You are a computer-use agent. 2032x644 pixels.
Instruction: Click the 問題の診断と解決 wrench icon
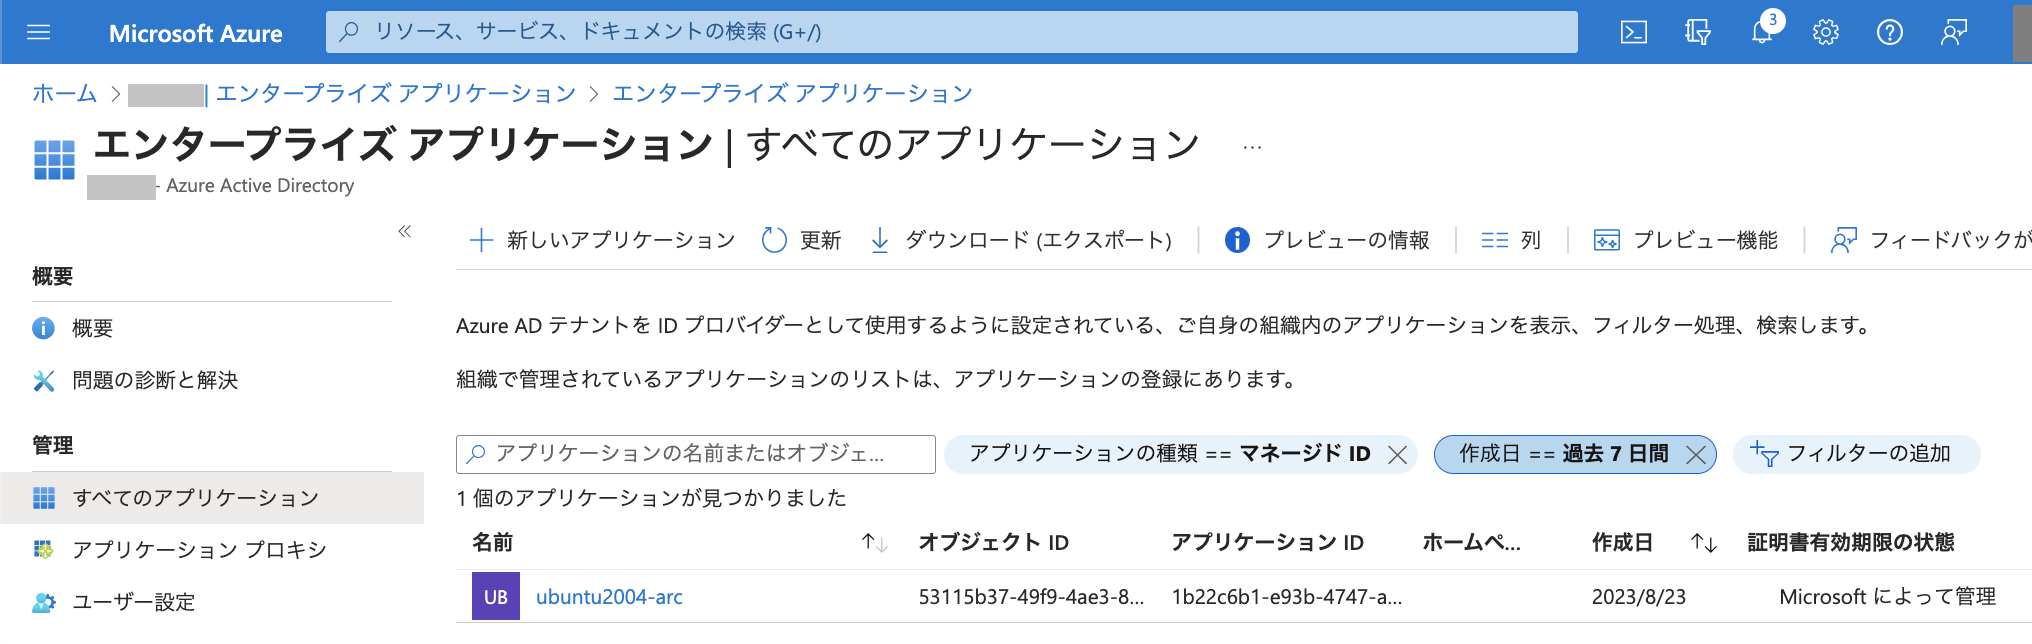coord(44,380)
